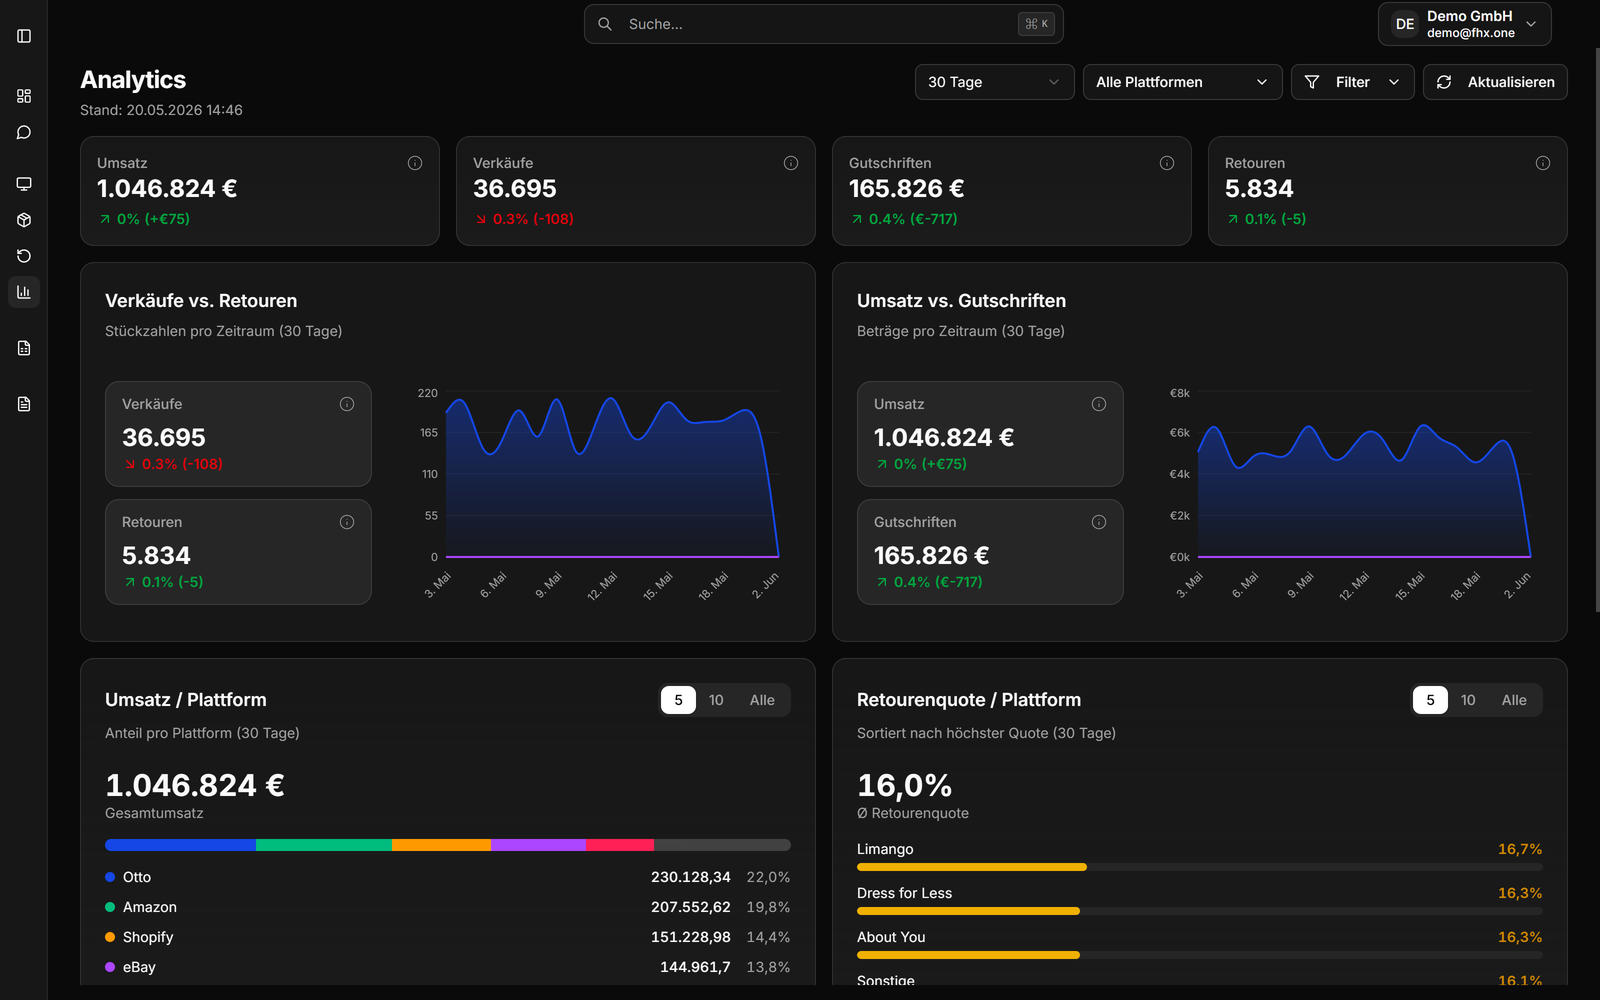Click the Amazon share 19,8%
Viewport: 1600px width, 1000px height.
pos(768,907)
